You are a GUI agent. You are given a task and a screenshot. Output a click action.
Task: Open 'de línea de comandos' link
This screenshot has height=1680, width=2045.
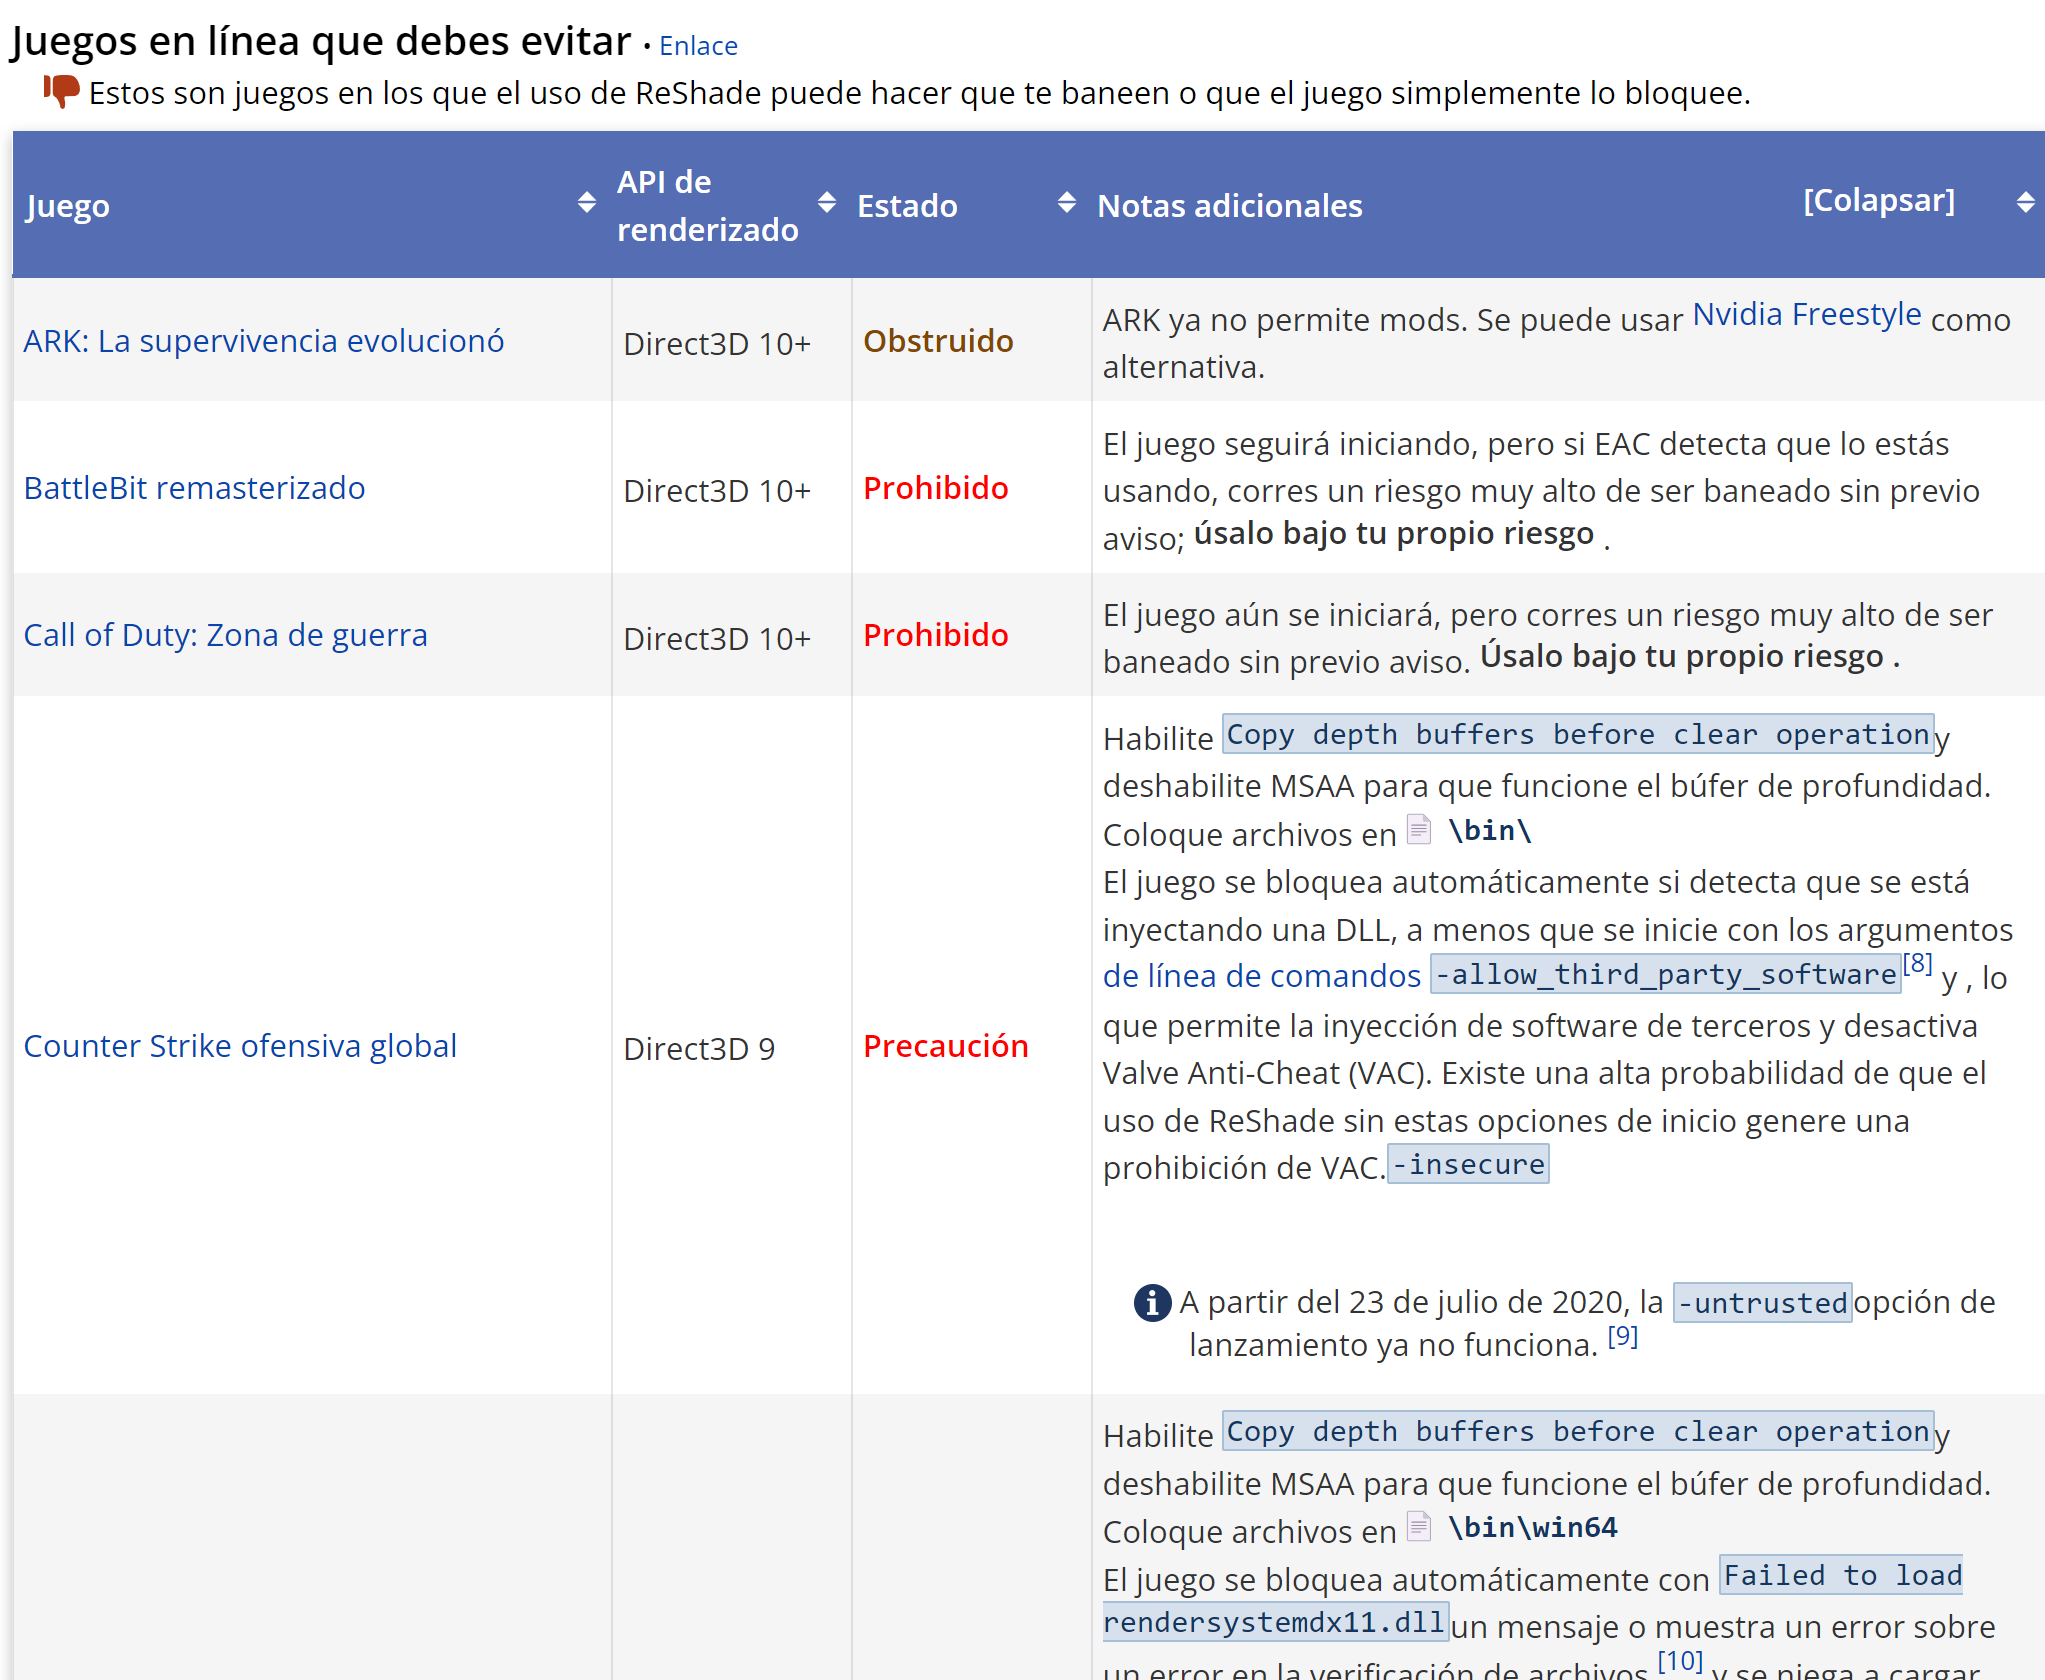[1261, 976]
